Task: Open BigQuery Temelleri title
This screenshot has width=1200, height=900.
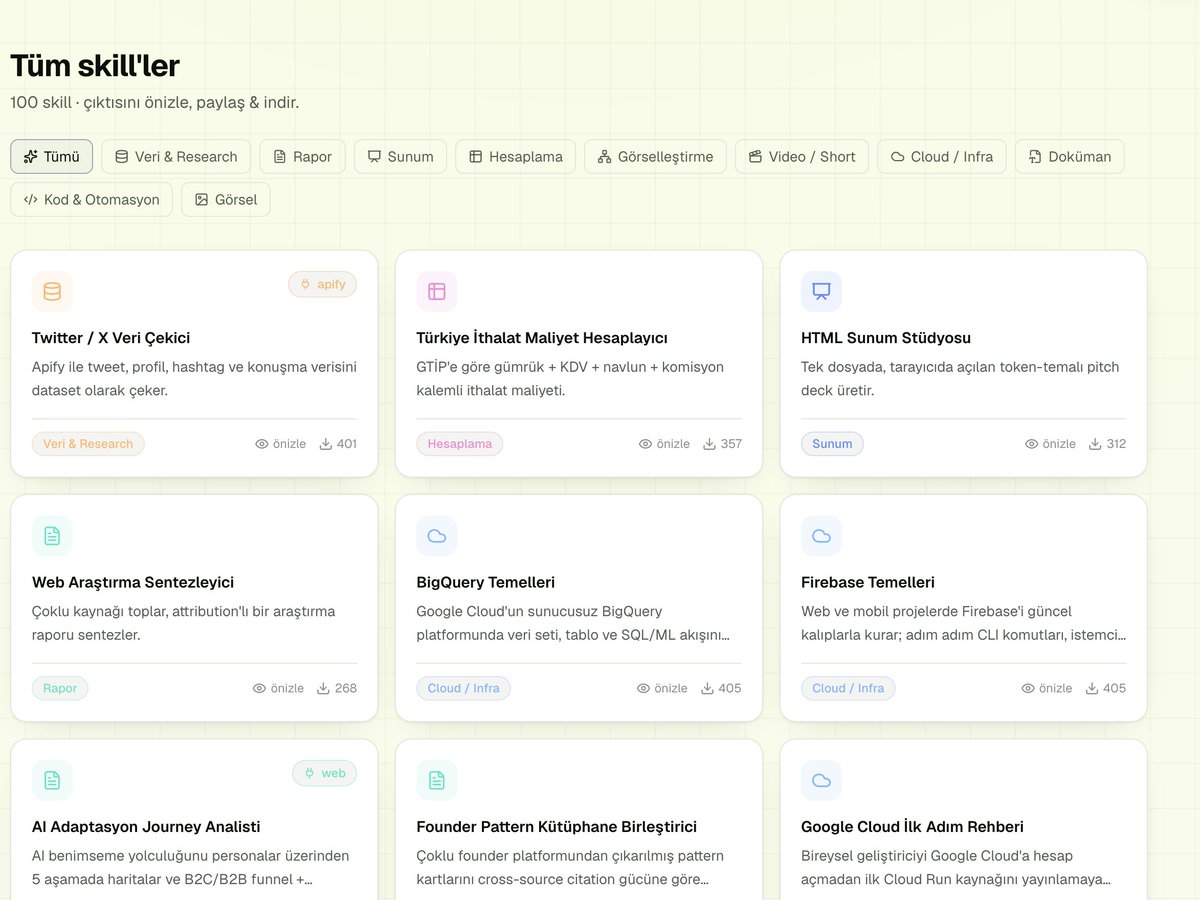Action: pos(486,582)
